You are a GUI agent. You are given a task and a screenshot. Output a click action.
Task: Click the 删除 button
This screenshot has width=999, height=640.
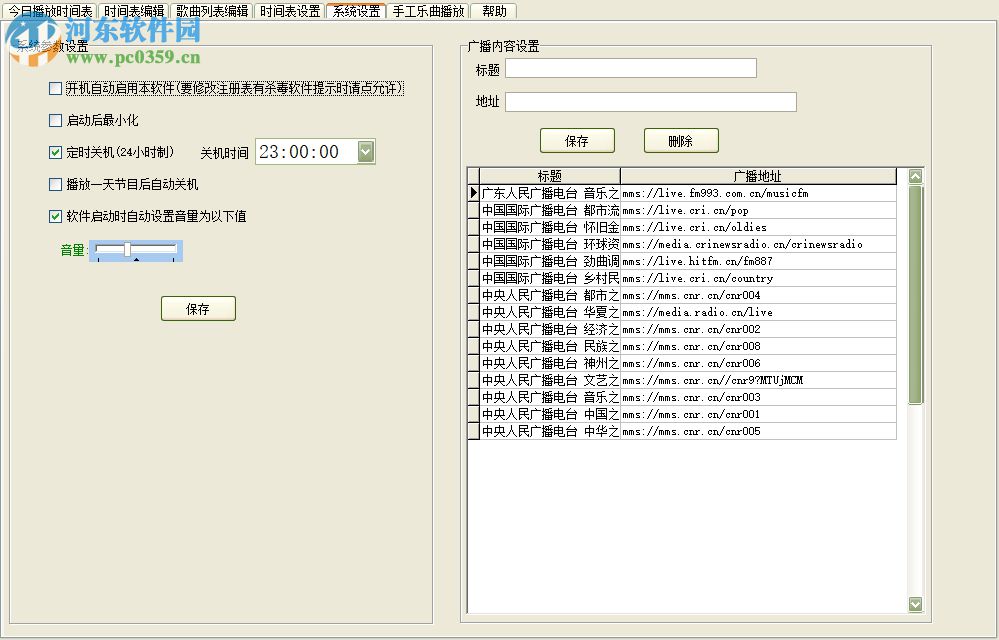681,141
